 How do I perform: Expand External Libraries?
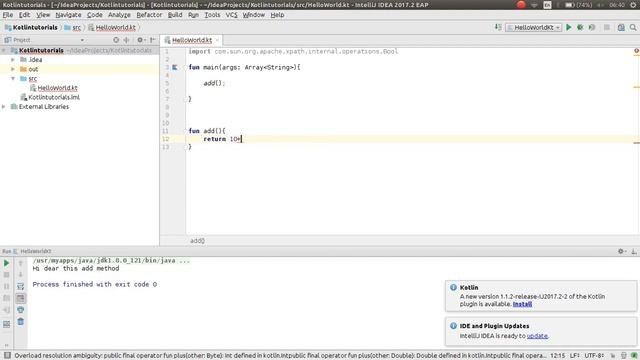4,107
